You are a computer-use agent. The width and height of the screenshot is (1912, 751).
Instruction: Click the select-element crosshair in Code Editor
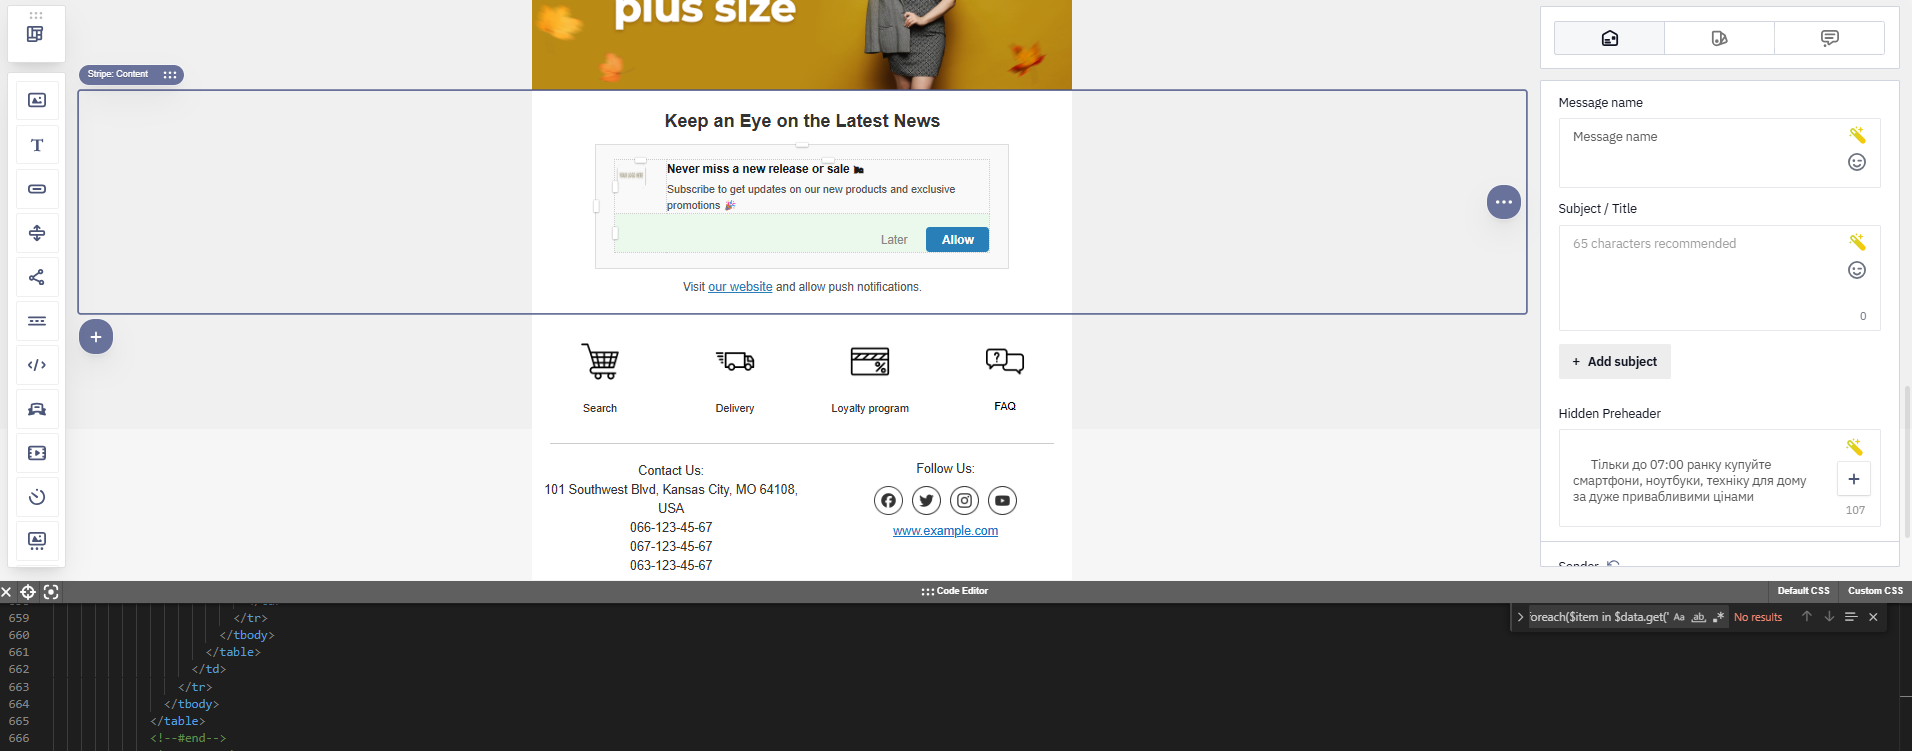coord(28,592)
